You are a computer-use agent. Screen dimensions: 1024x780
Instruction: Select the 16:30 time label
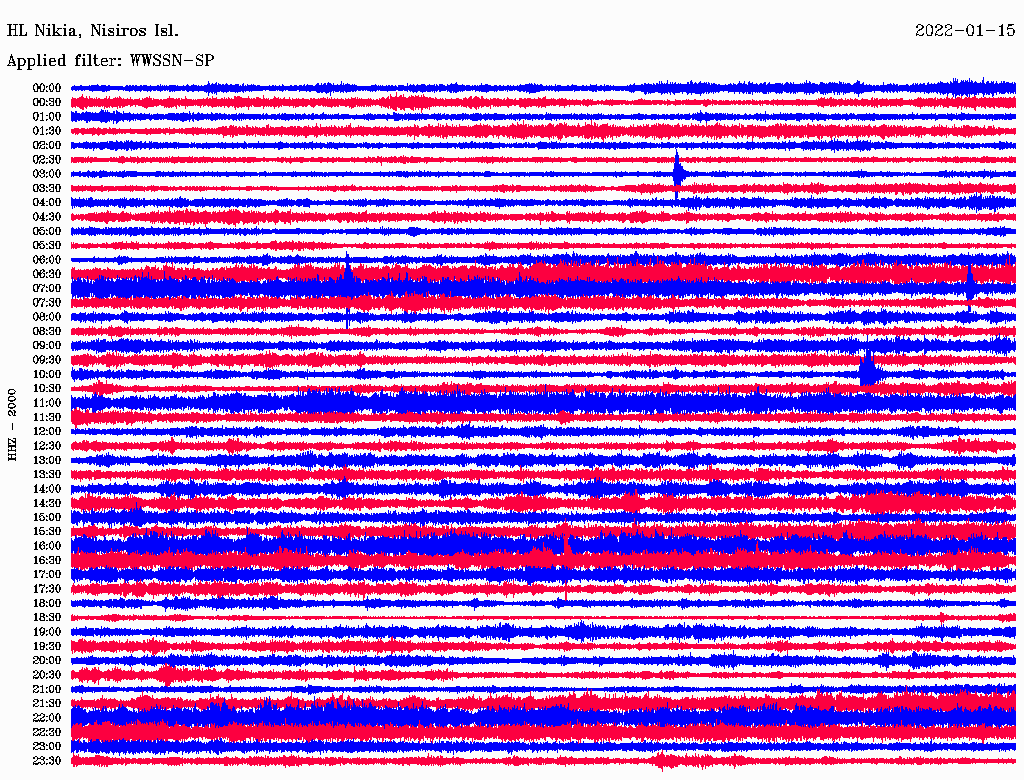click(47, 560)
